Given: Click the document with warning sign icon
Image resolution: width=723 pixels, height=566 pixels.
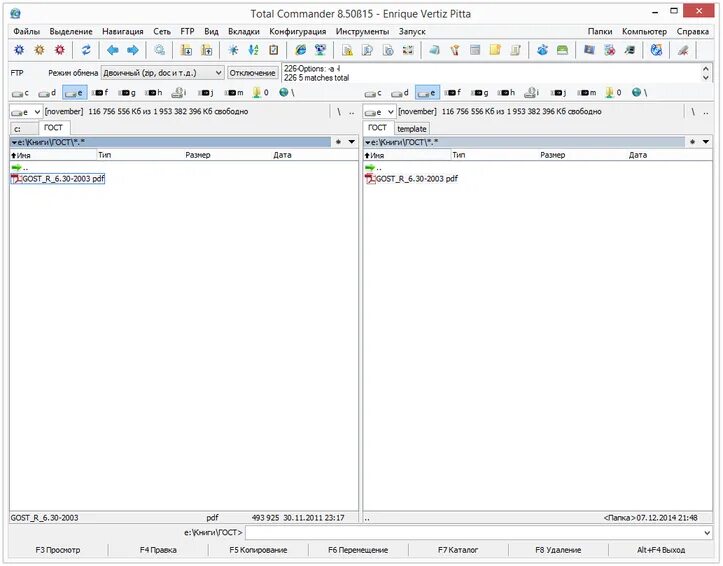Looking at the screenshot, I should pyautogui.click(x=347, y=50).
